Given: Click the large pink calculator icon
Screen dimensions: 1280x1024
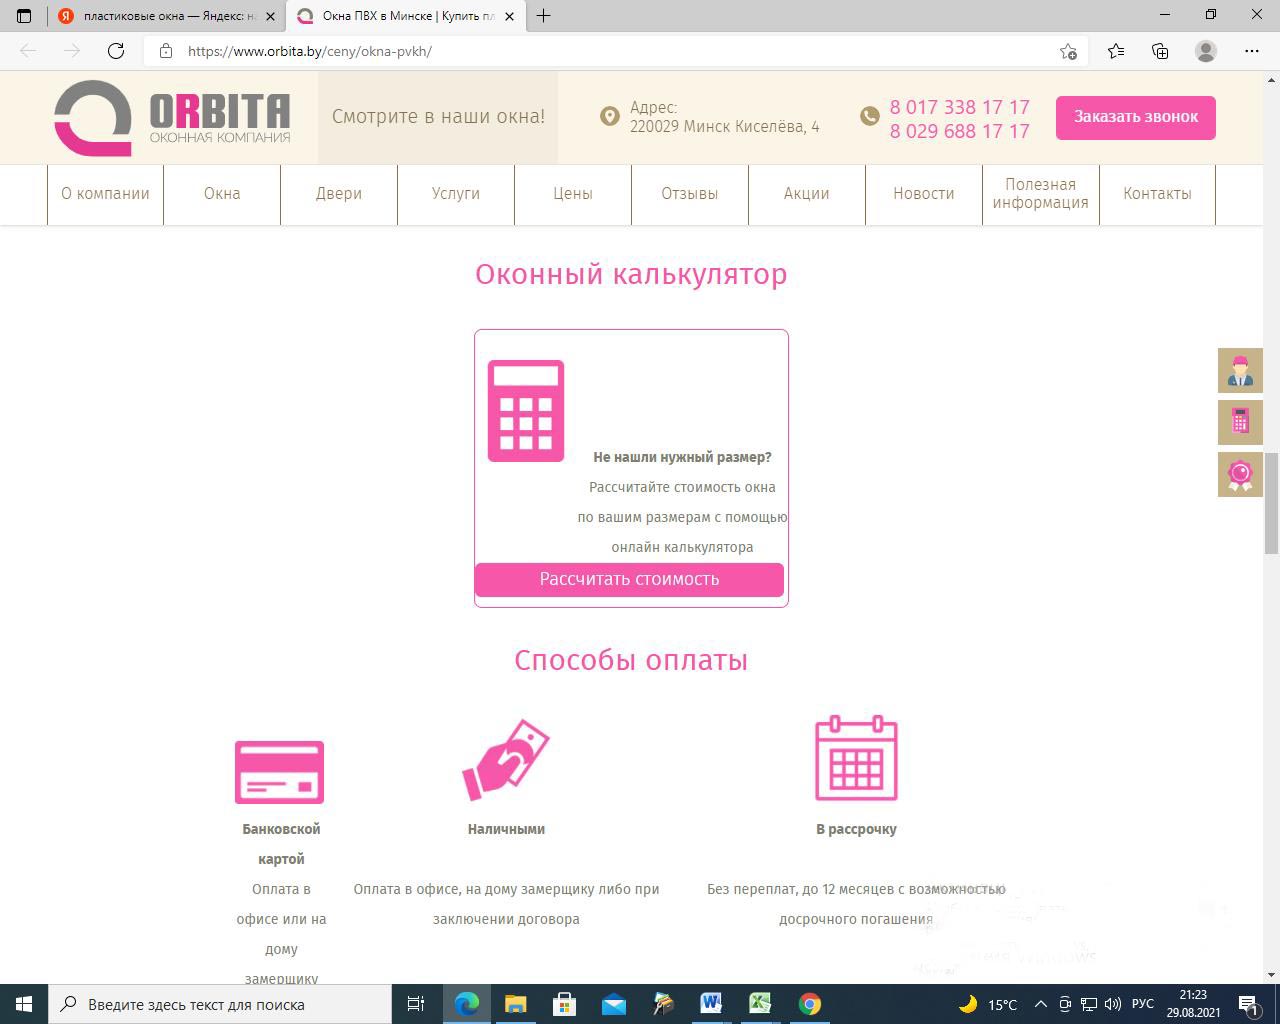Looking at the screenshot, I should [x=526, y=411].
